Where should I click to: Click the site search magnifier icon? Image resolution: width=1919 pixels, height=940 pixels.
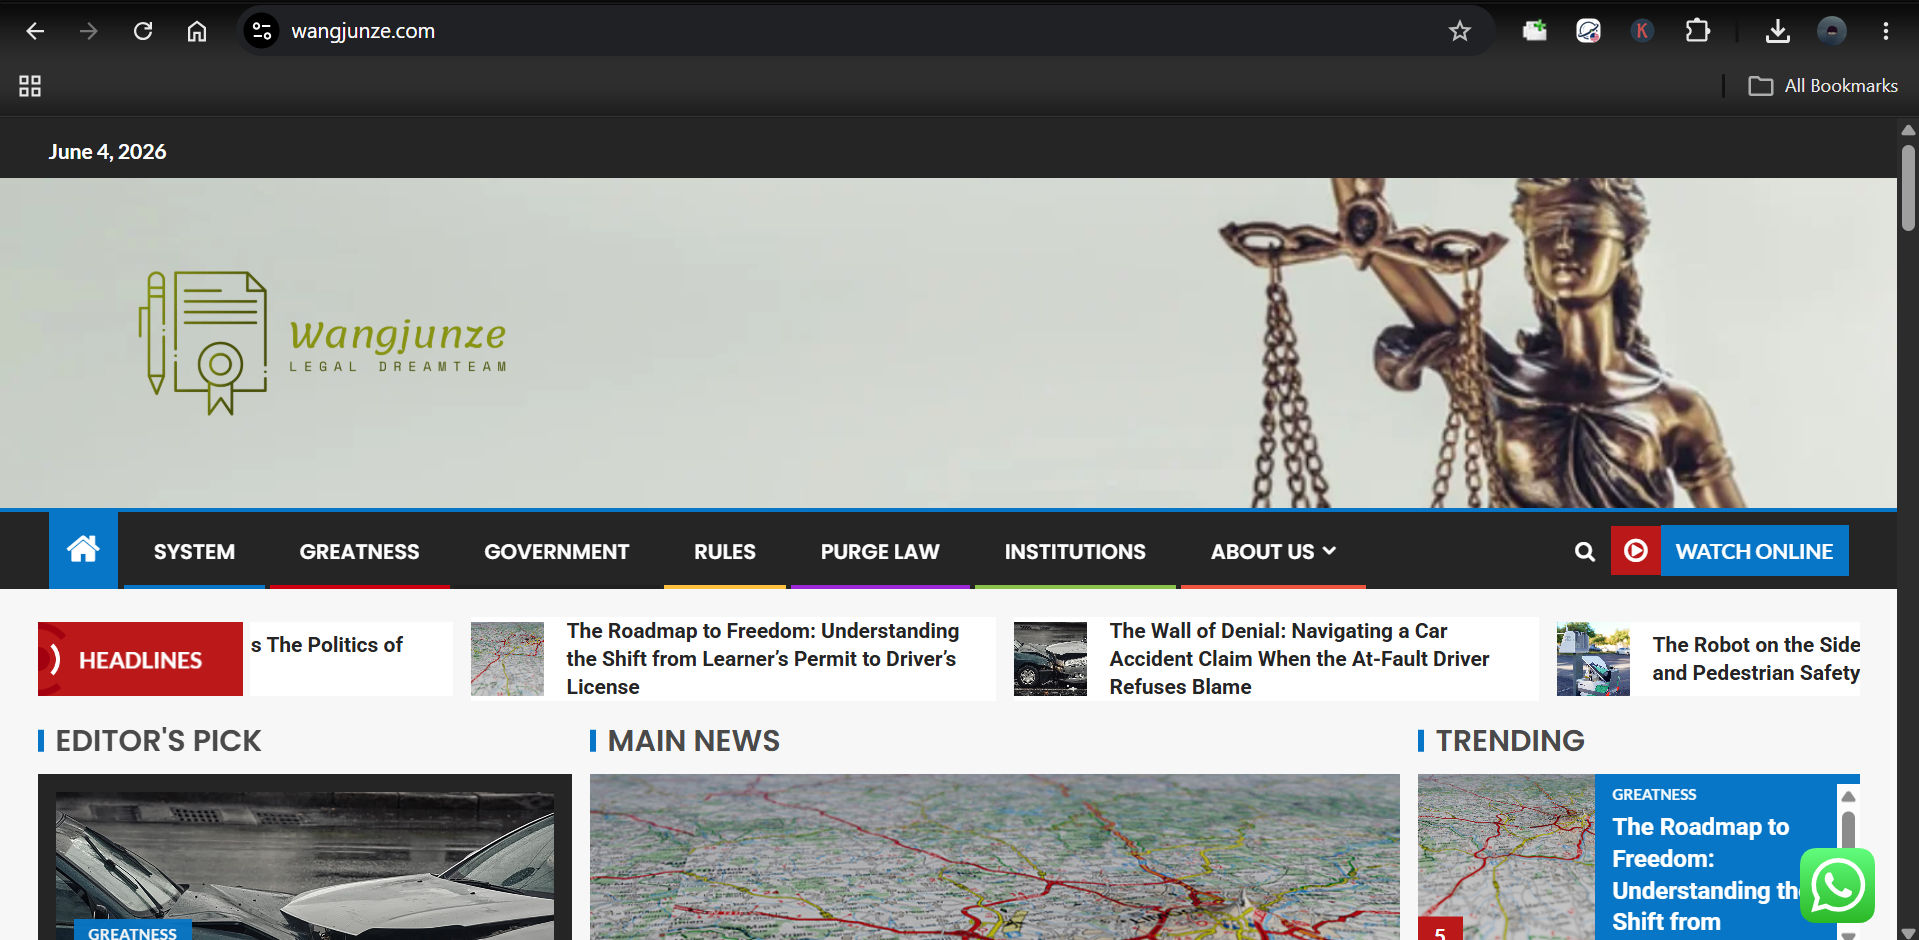coord(1584,551)
